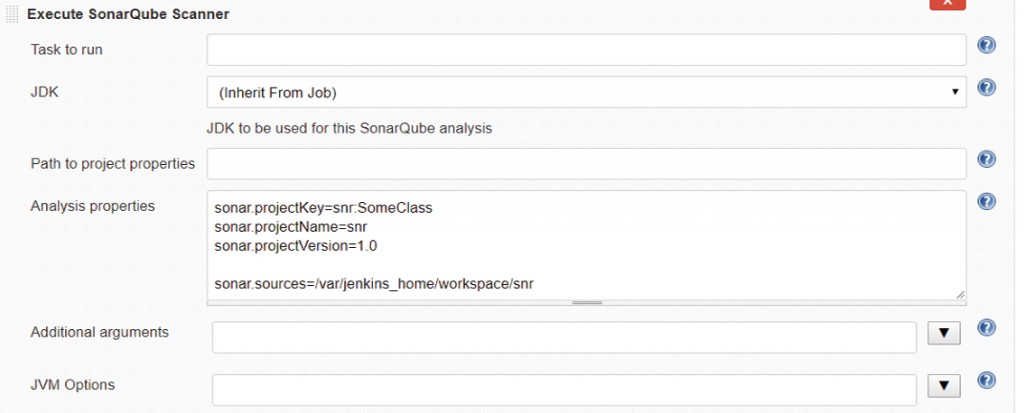Open the JDK Inherit From Job dropdown
The image size is (1024, 413).
tap(586, 92)
